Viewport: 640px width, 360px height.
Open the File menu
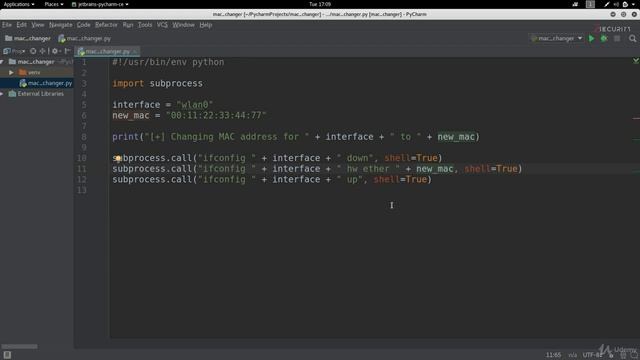7,25
